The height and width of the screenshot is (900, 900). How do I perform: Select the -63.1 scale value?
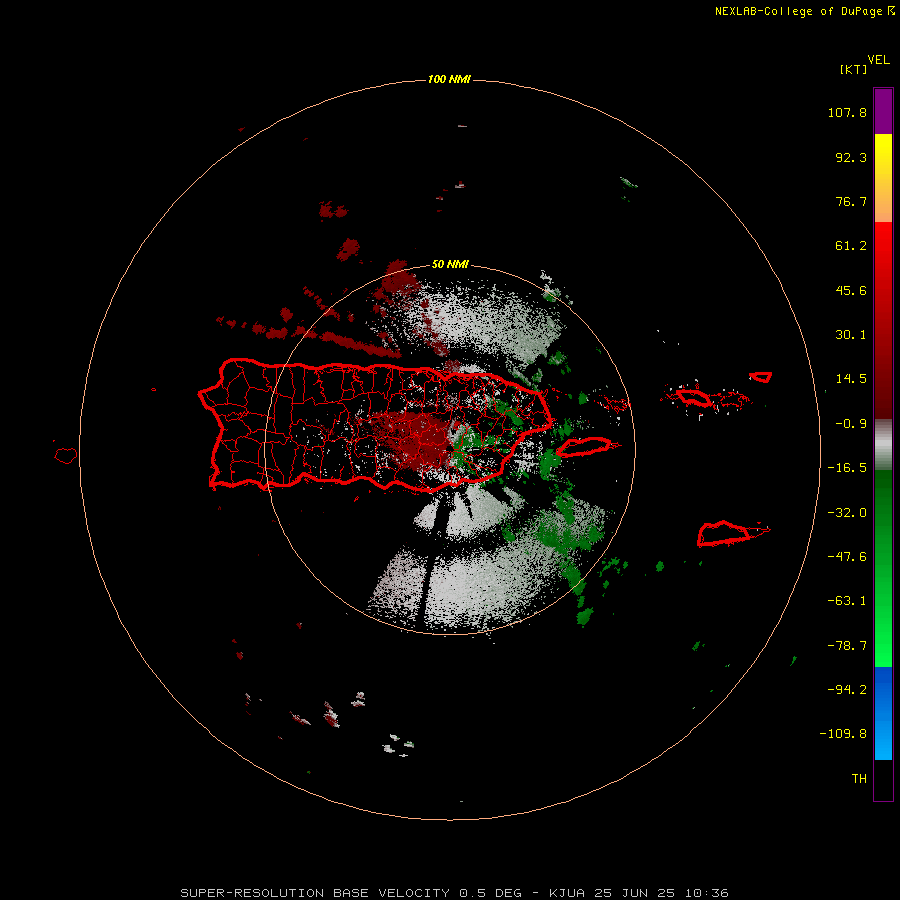tap(847, 601)
